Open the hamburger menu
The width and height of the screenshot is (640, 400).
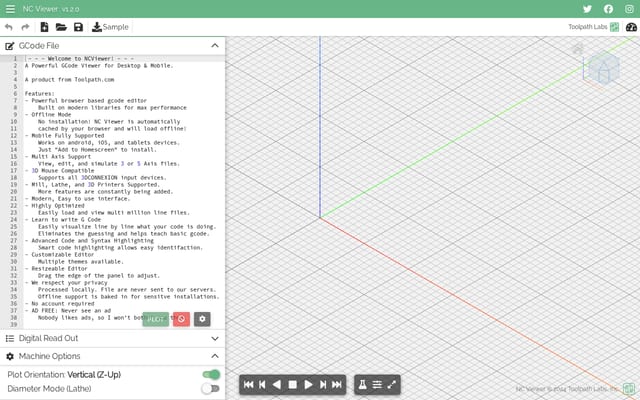(x=10, y=9)
